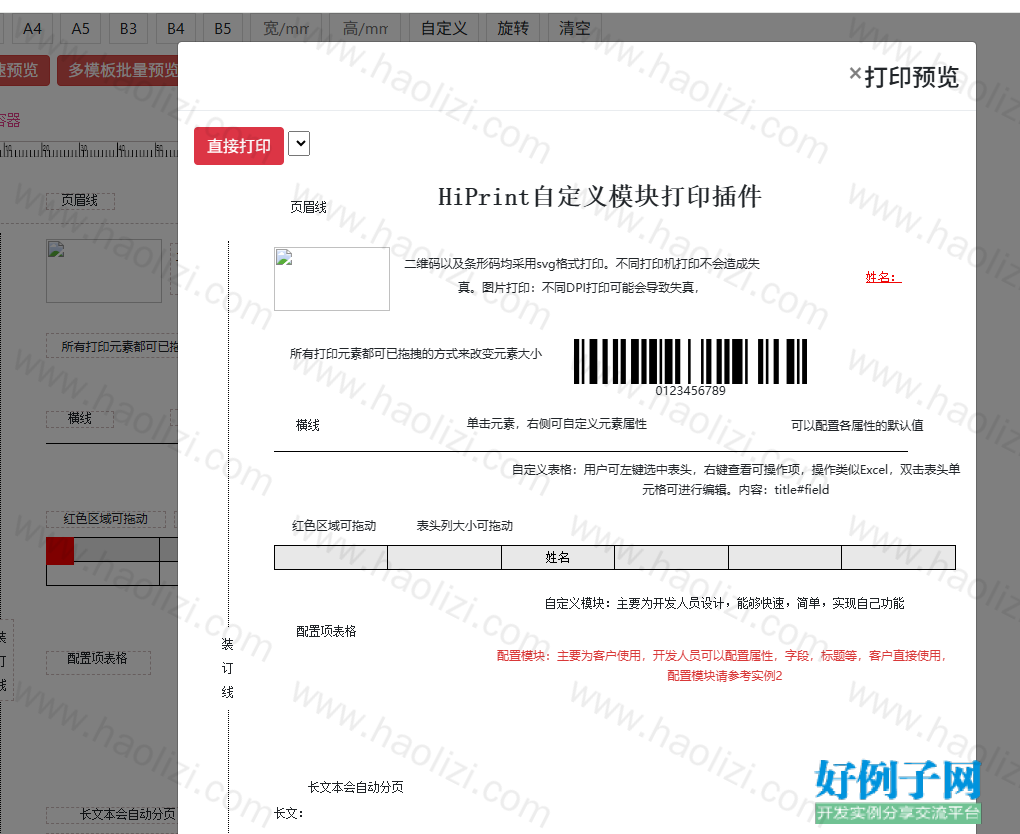Click the red 姓名: label in preview
This screenshot has height=834, width=1020.
(883, 277)
